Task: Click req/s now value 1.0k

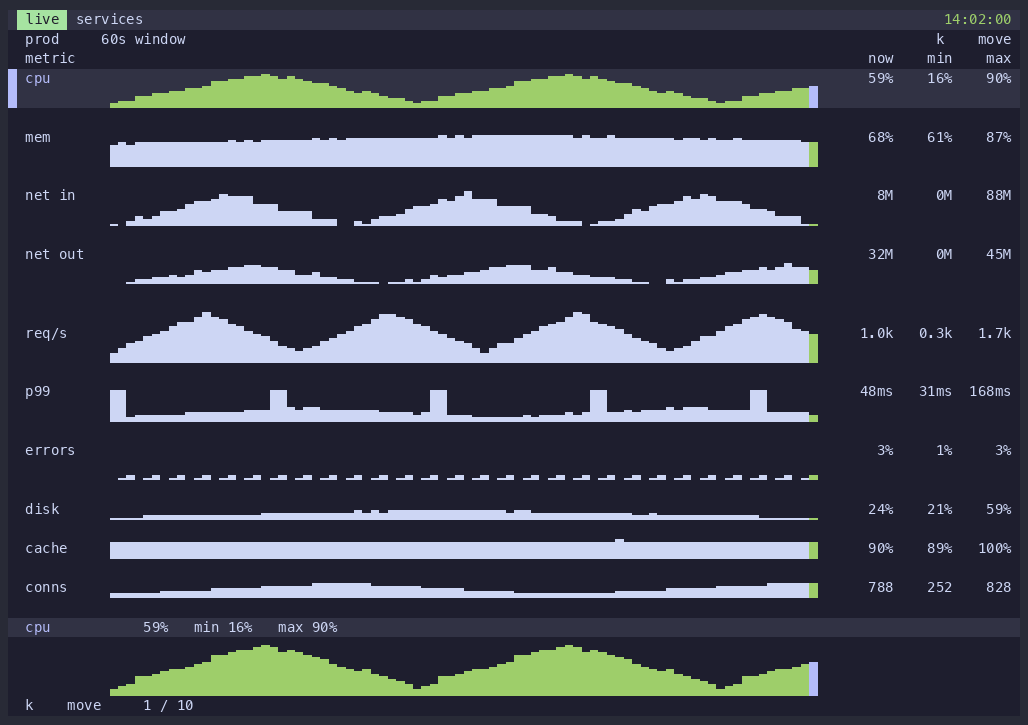Action: pyautogui.click(x=877, y=334)
